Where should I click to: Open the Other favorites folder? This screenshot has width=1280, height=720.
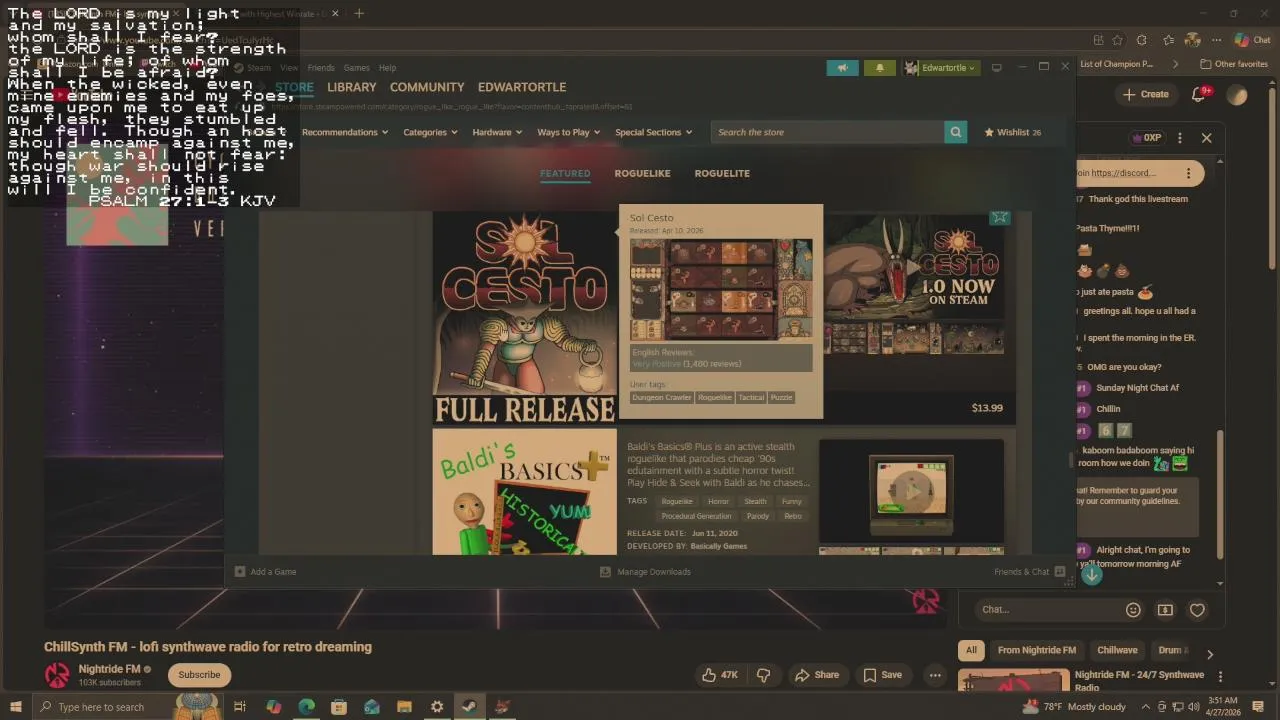coord(1234,64)
